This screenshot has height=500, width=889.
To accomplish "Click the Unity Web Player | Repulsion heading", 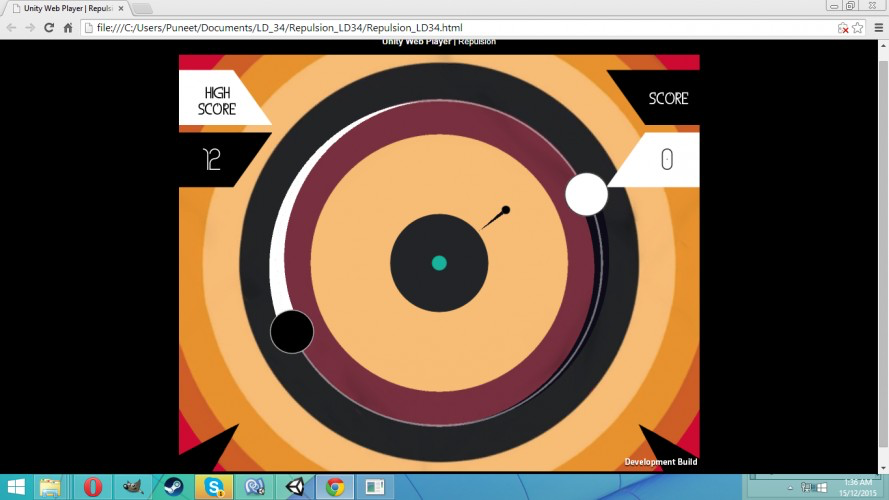I will point(439,42).
